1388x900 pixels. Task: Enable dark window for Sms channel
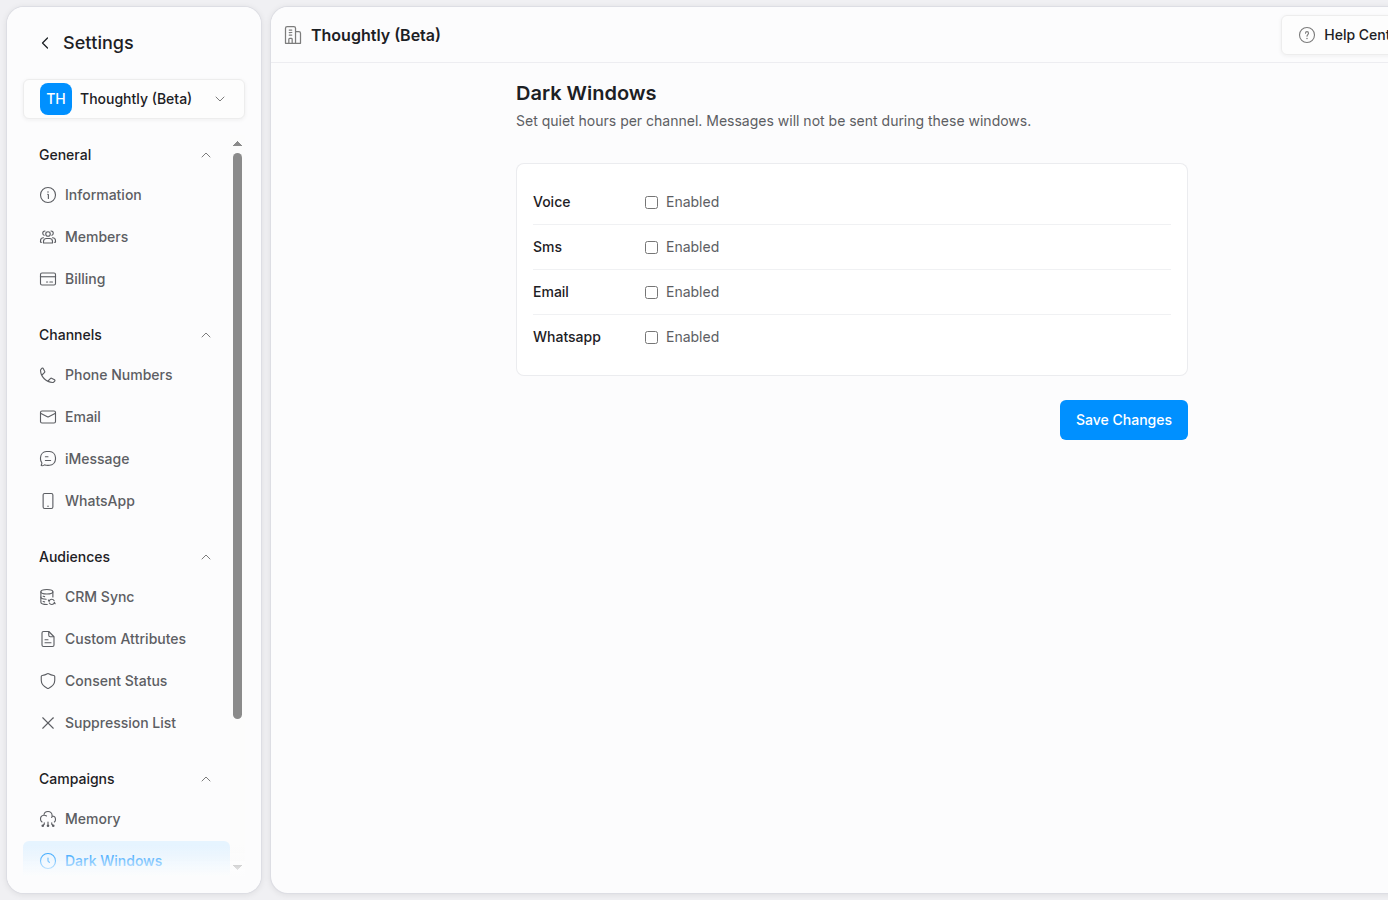[x=651, y=247]
